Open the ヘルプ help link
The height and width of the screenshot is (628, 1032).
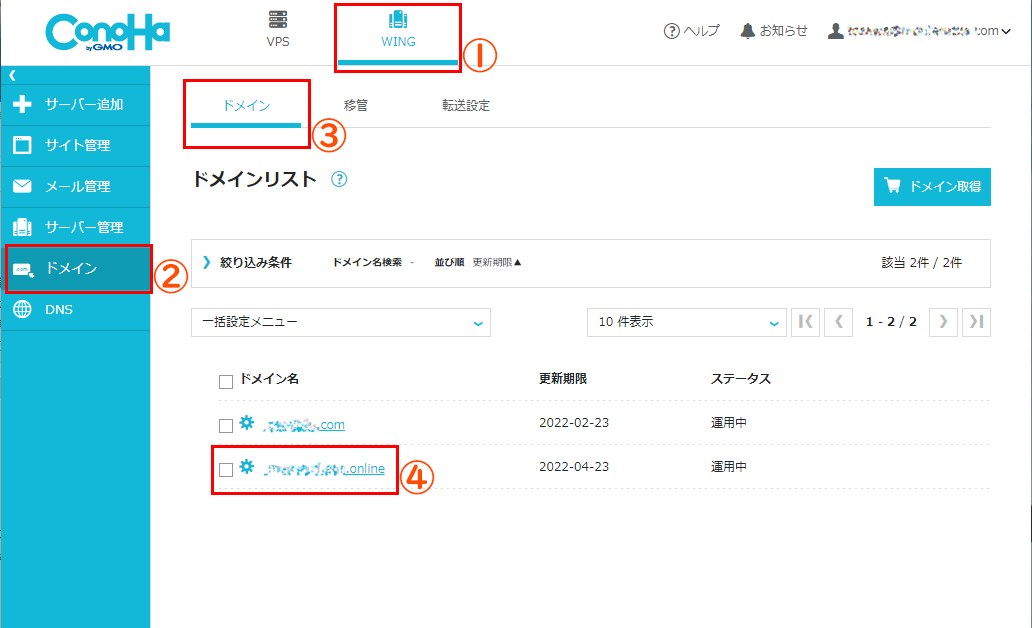(692, 31)
